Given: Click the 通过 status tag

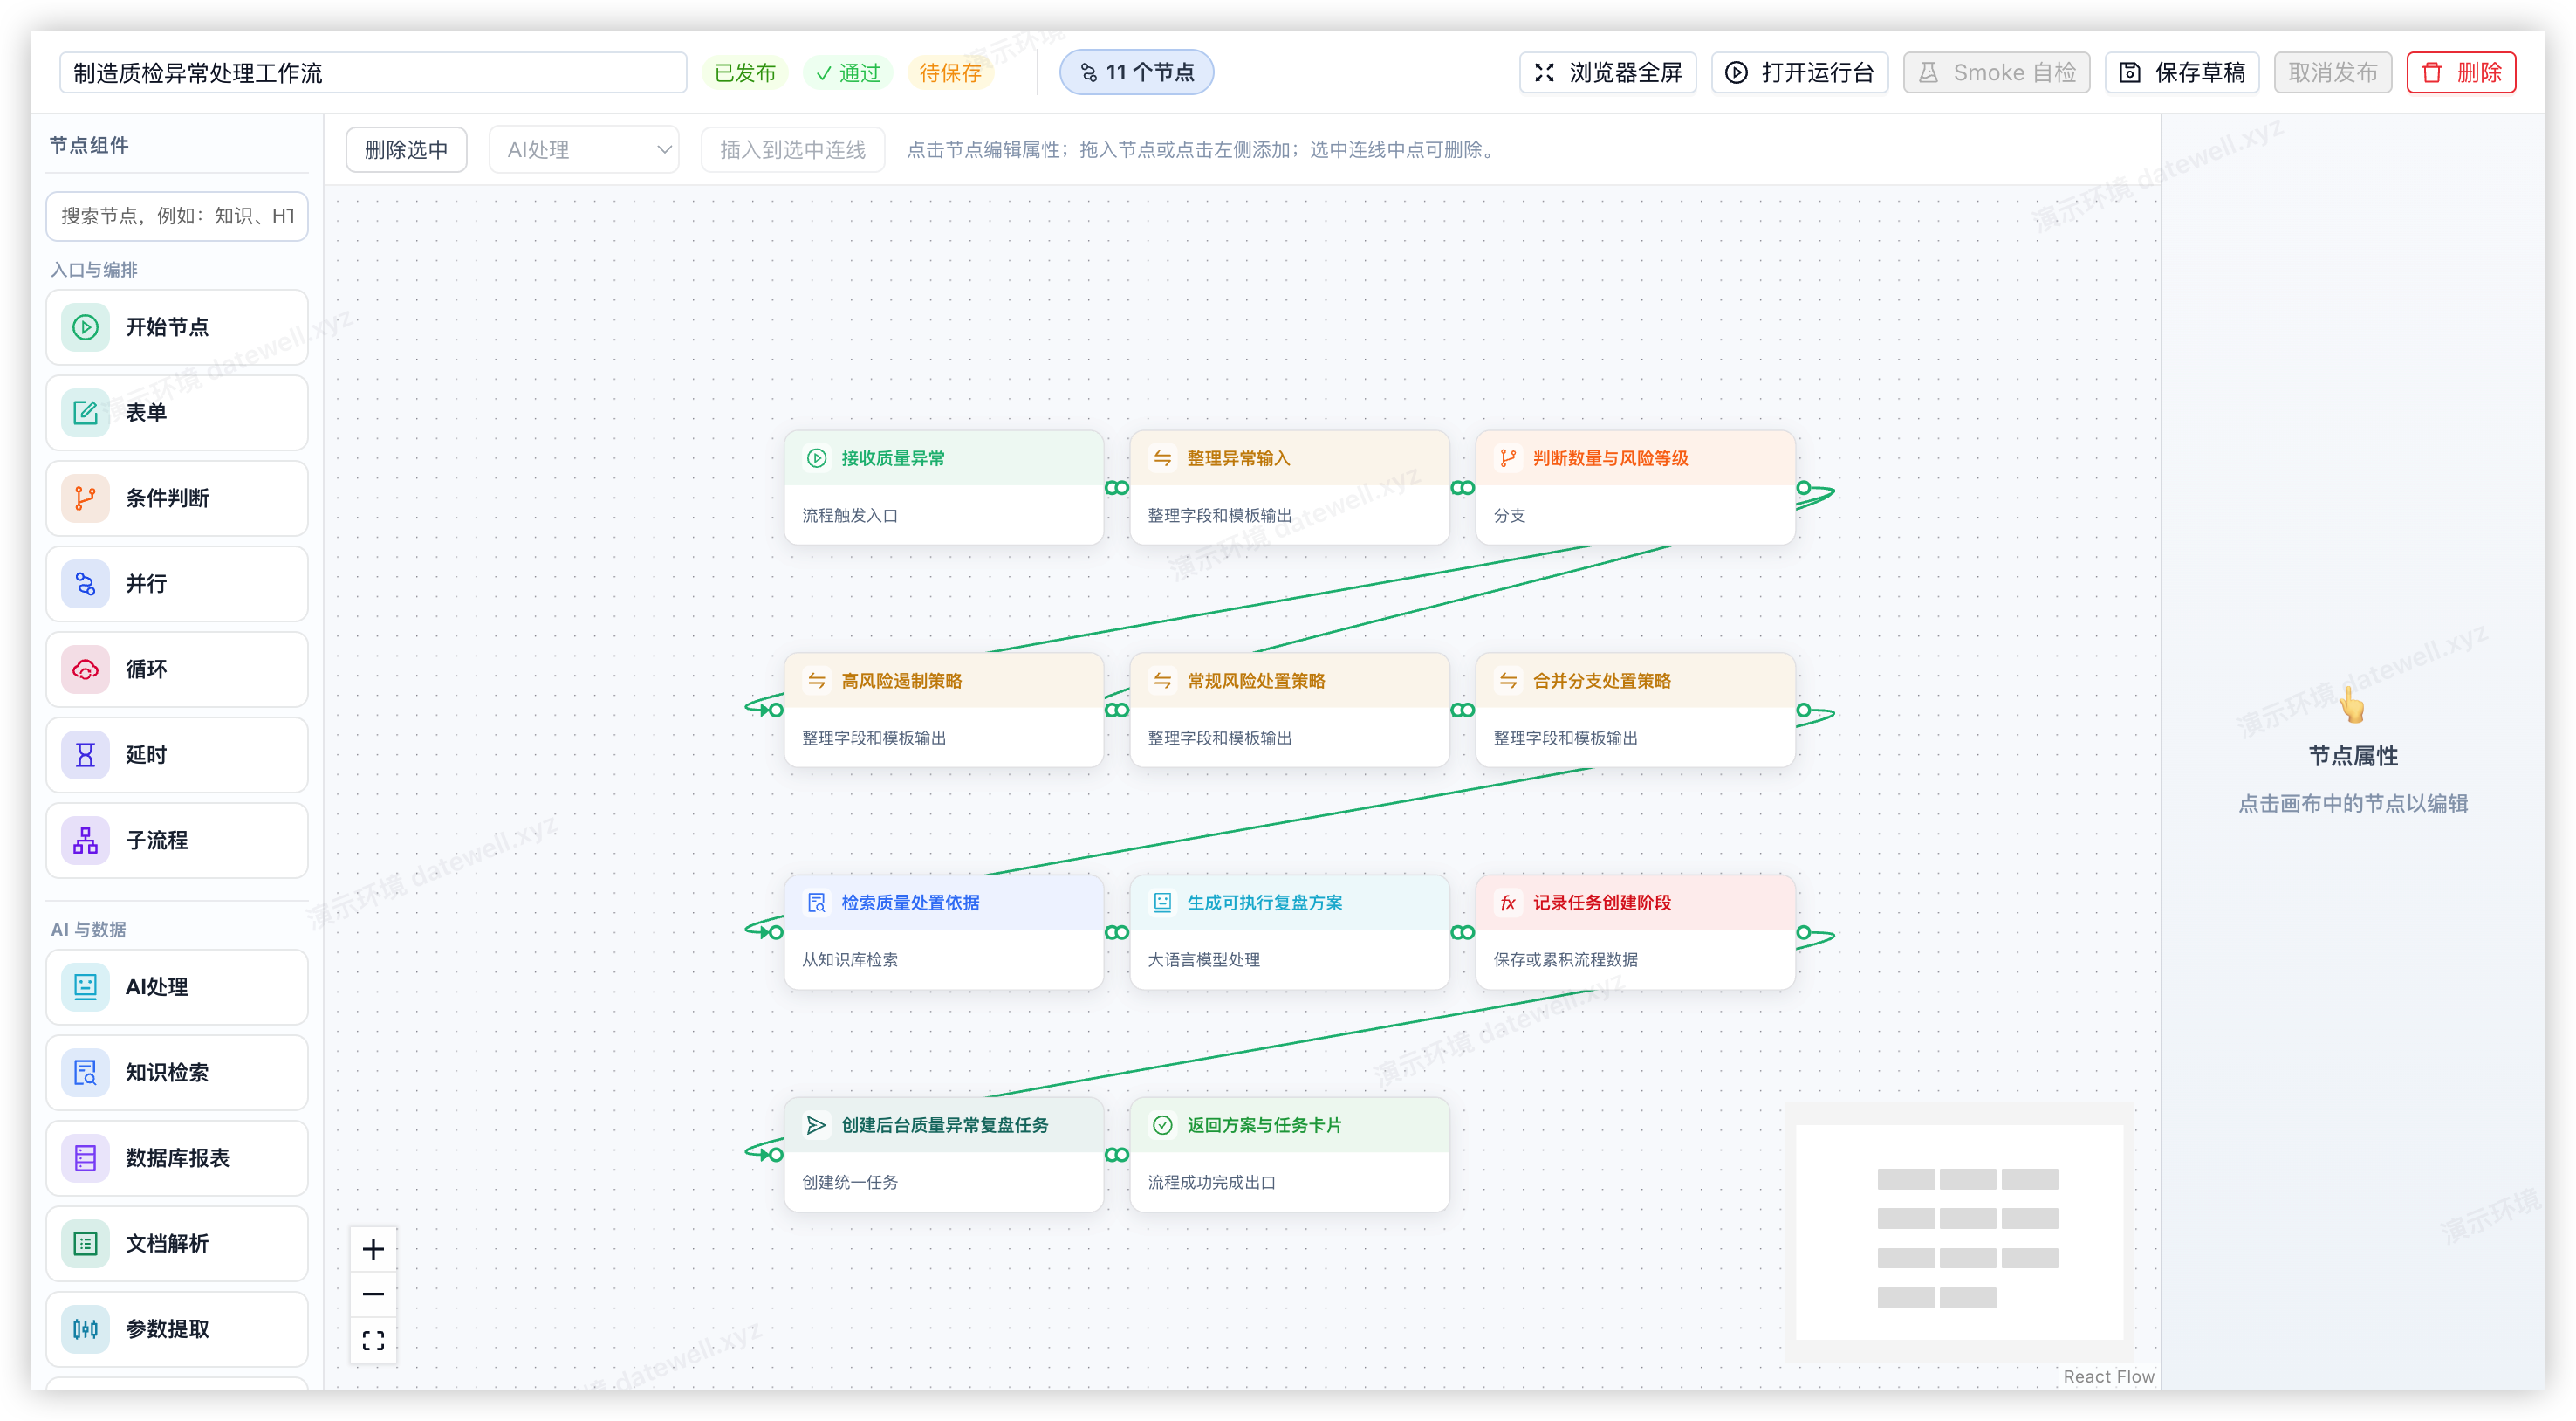Looking at the screenshot, I should click(x=847, y=73).
